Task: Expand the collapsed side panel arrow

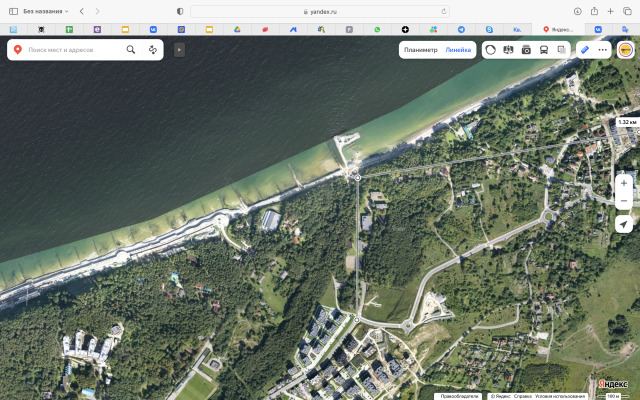Action: (179, 49)
